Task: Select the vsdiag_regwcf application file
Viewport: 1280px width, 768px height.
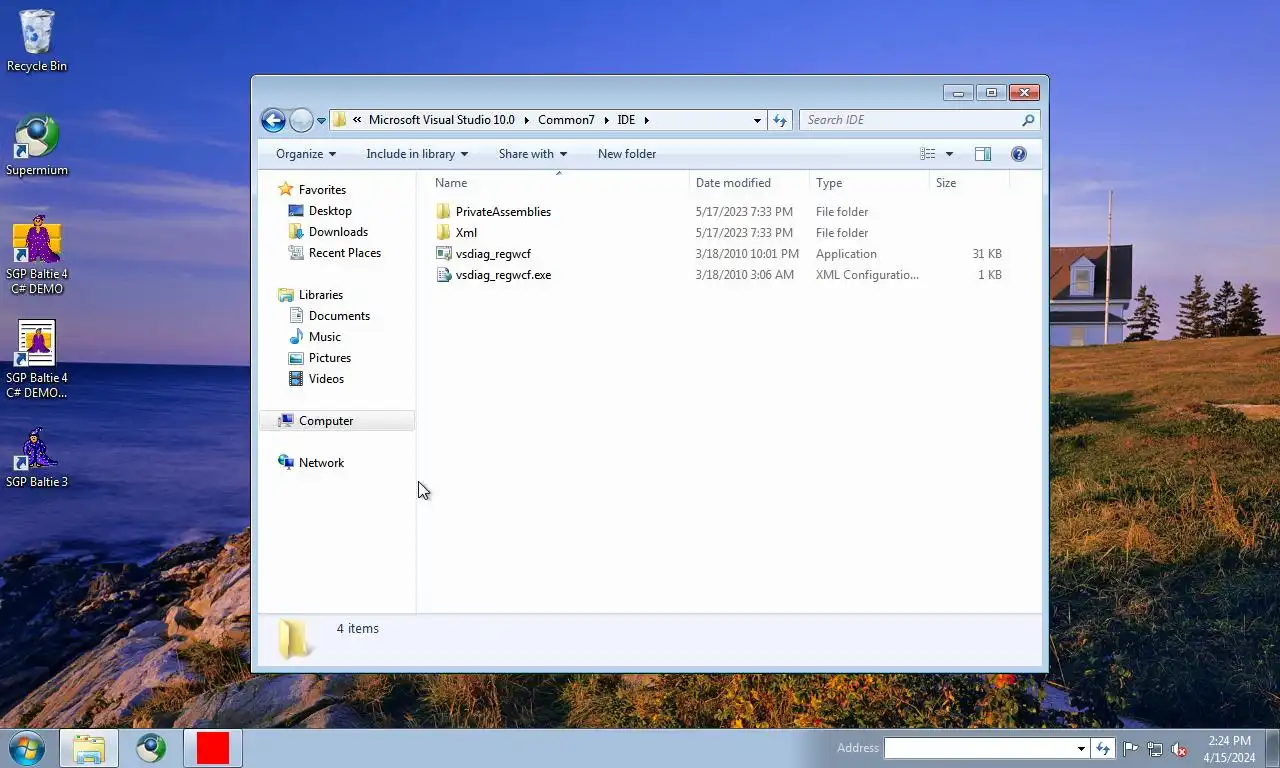Action: (493, 254)
